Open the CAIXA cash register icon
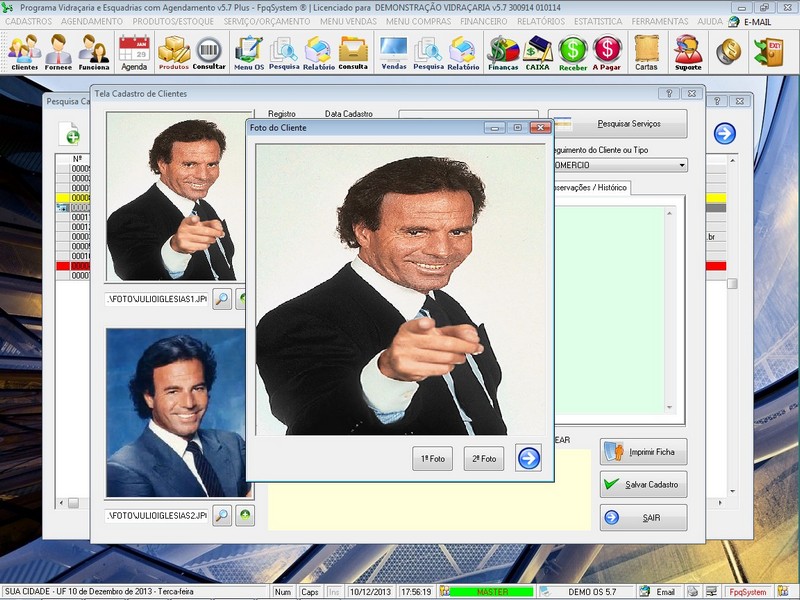 point(538,52)
